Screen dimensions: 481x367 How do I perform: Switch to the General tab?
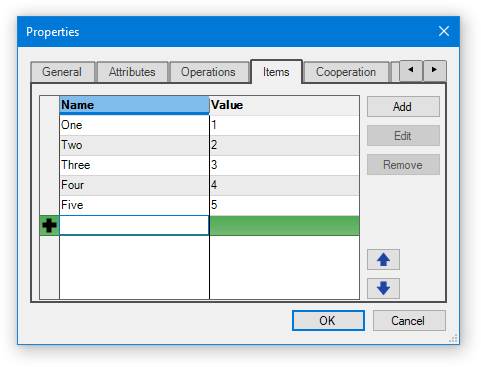[x=62, y=72]
